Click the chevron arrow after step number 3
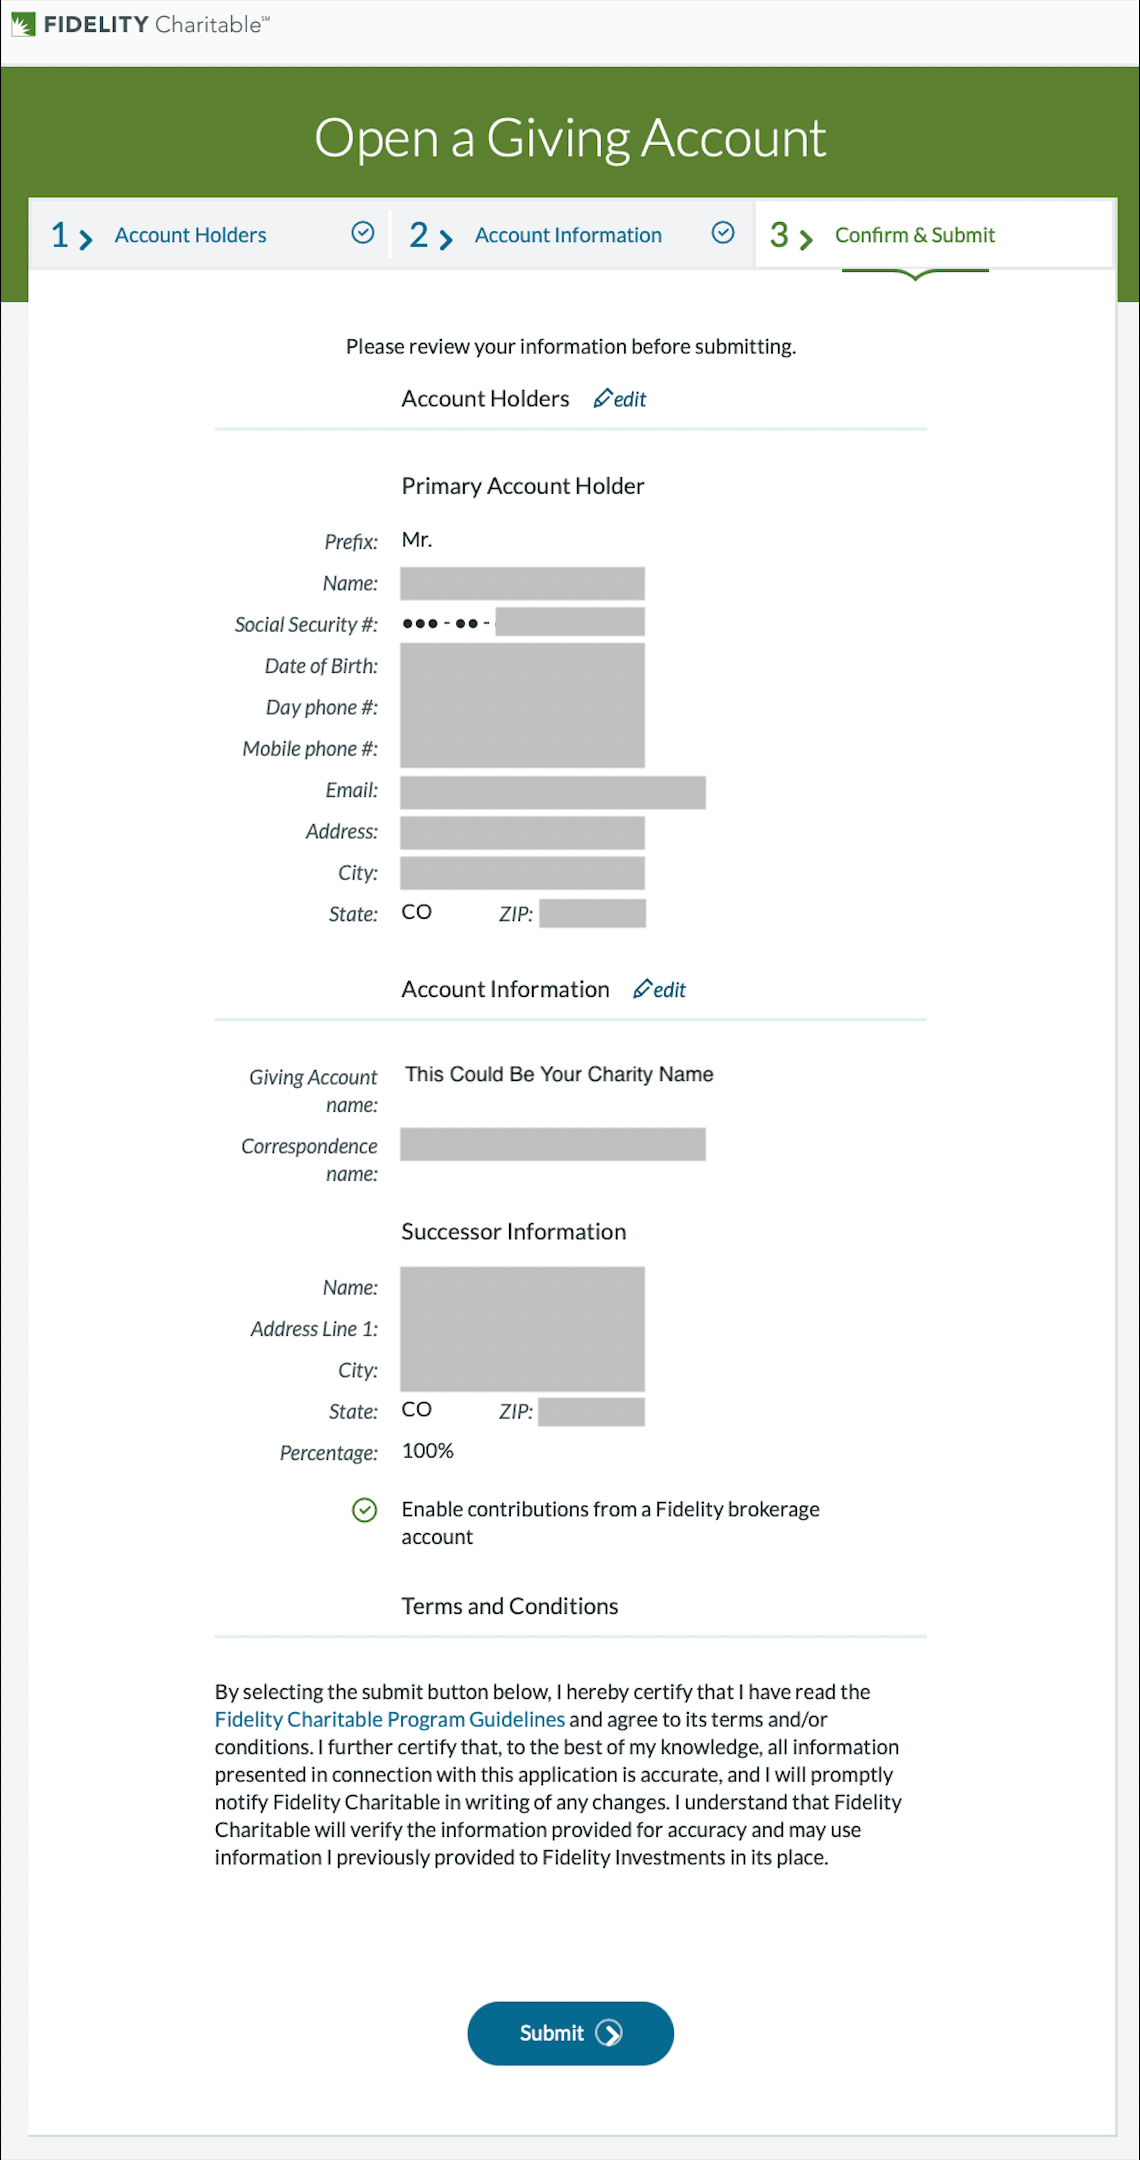Screen dimensions: 1140x2160 806,239
